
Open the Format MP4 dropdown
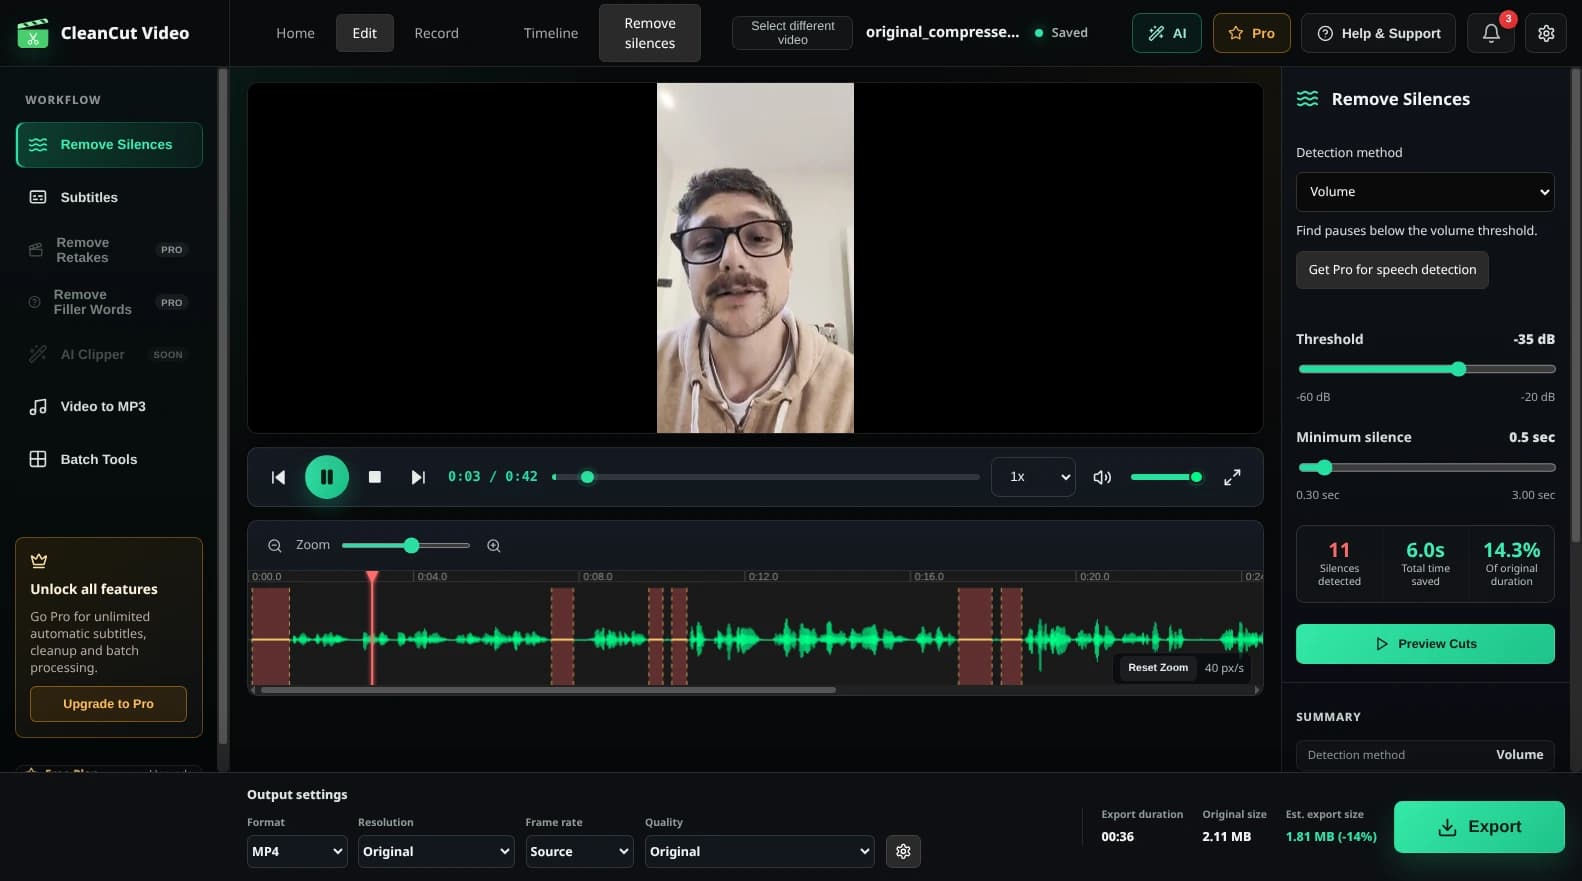(x=297, y=851)
